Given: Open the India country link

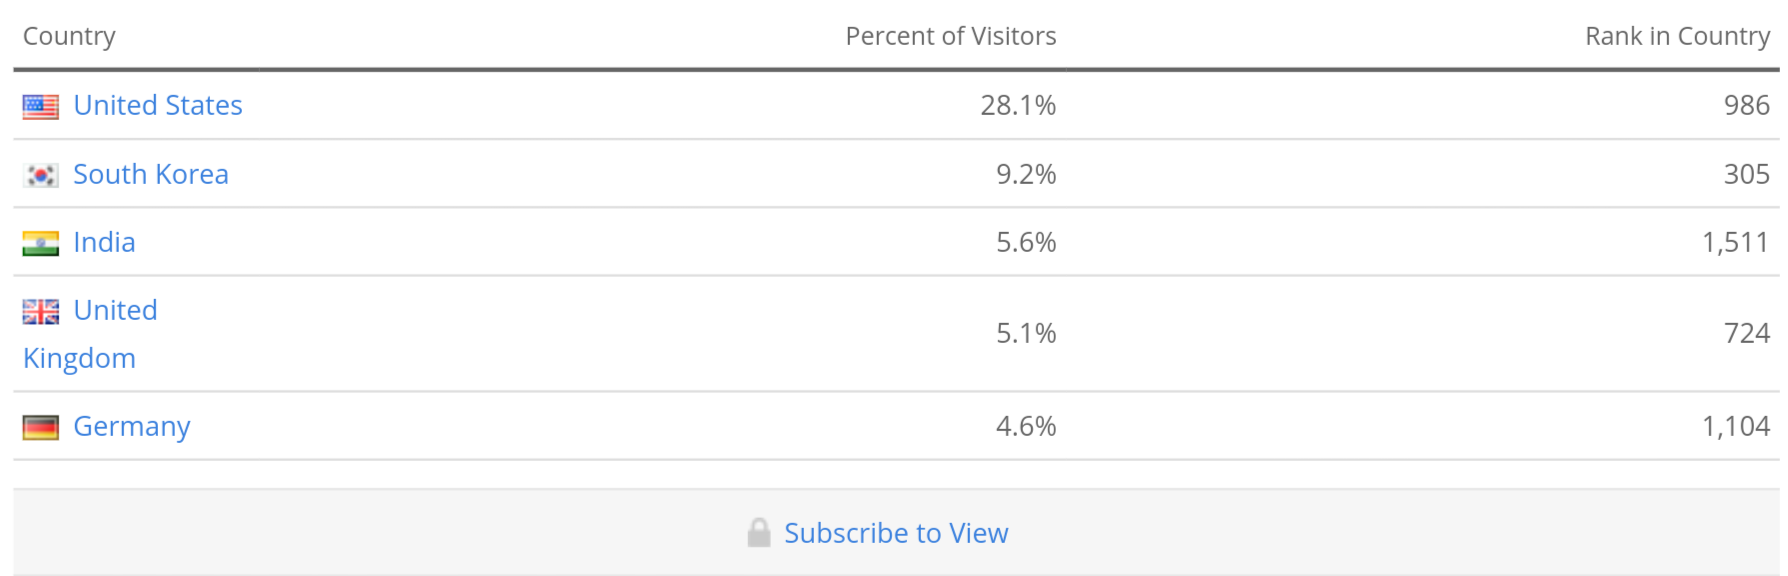Looking at the screenshot, I should point(104,242).
